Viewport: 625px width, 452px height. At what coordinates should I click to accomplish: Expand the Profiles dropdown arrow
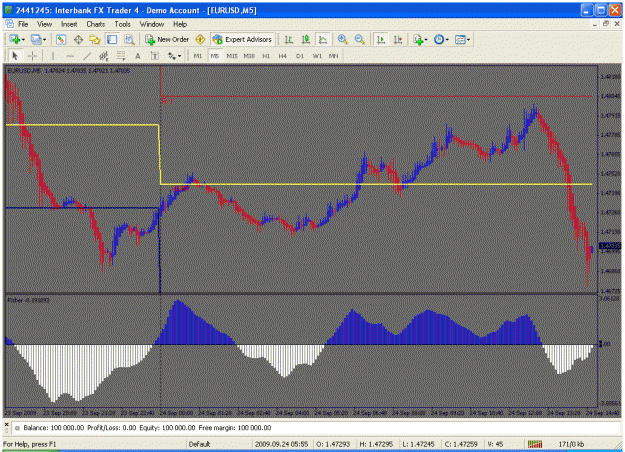point(45,39)
